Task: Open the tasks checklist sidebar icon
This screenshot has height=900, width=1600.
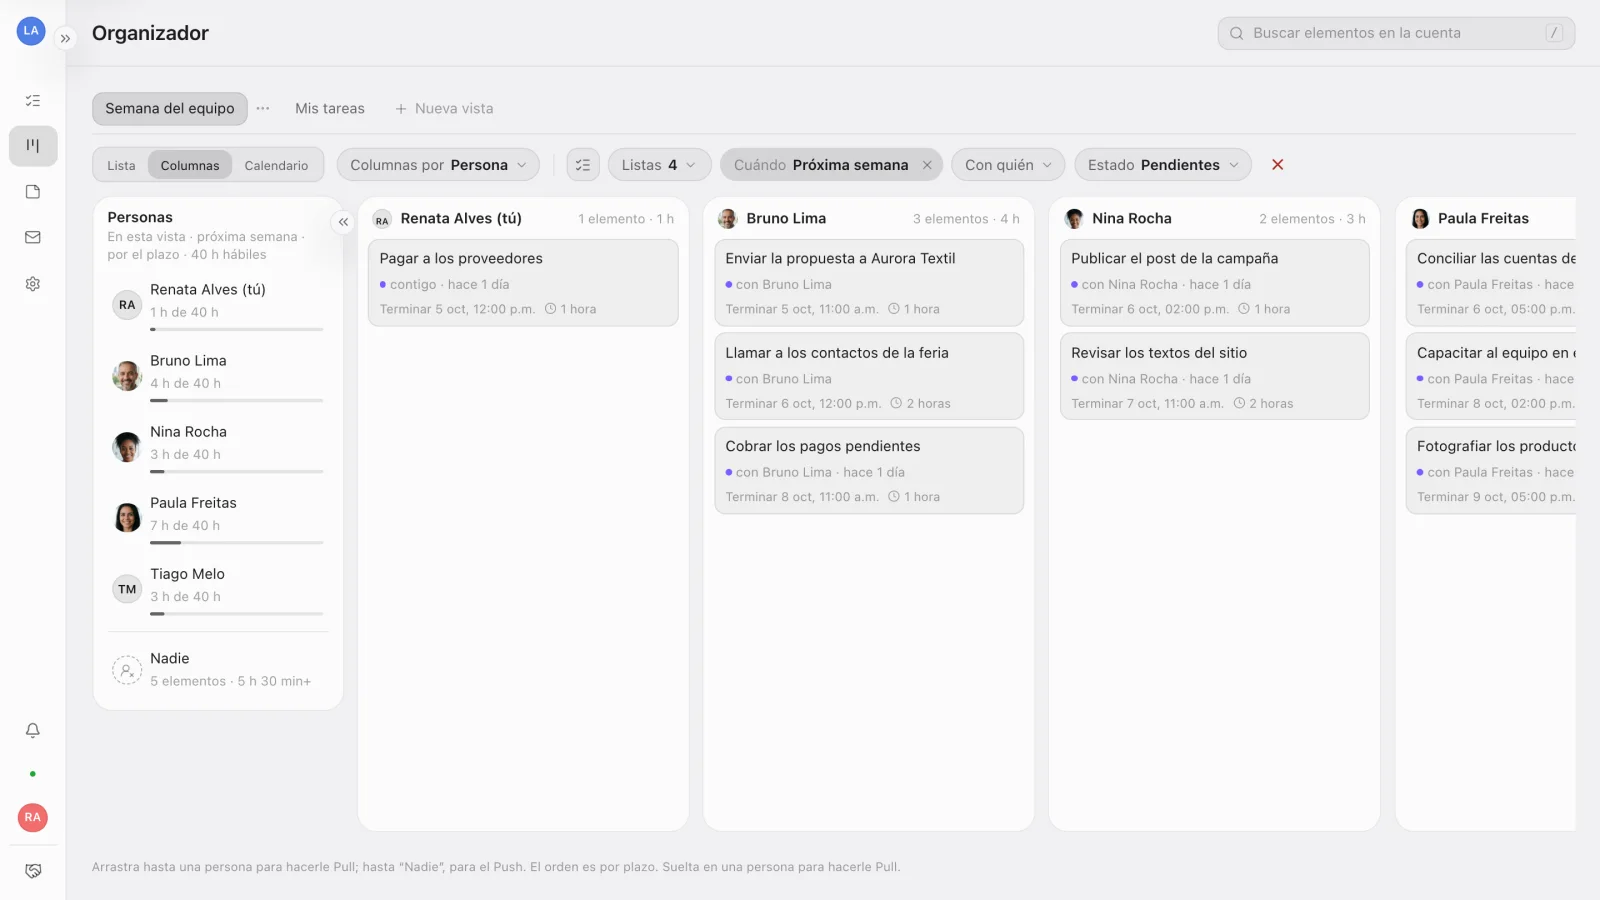Action: 33,100
